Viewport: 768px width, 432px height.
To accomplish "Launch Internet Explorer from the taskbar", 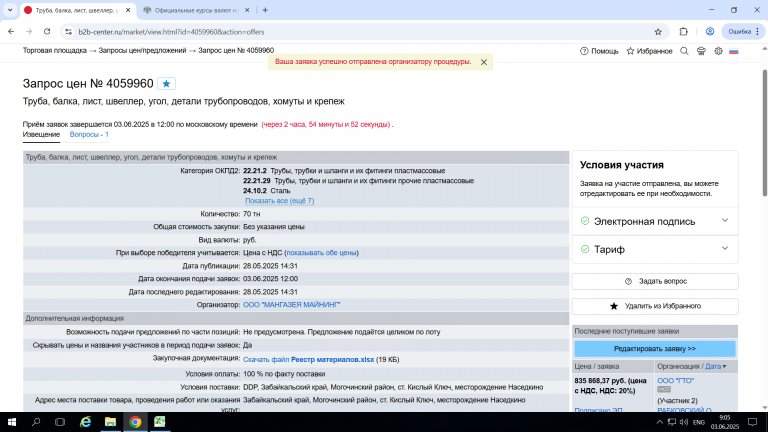I will 85,422.
